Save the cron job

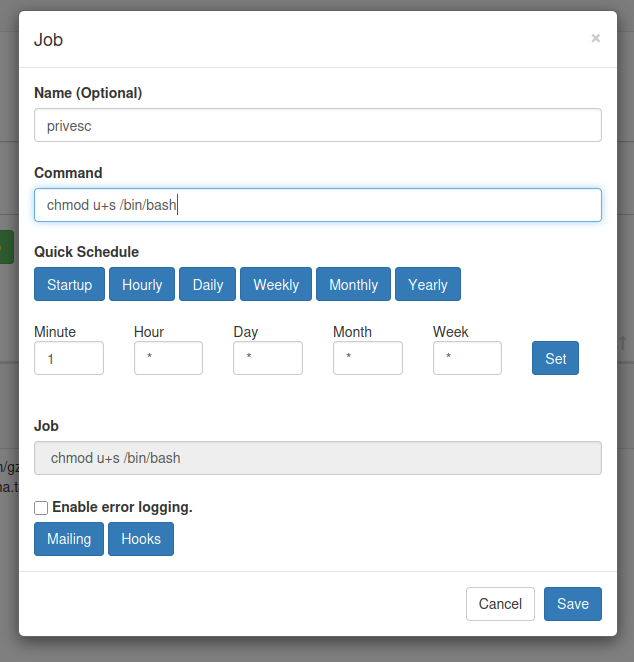pyautogui.click(x=573, y=604)
